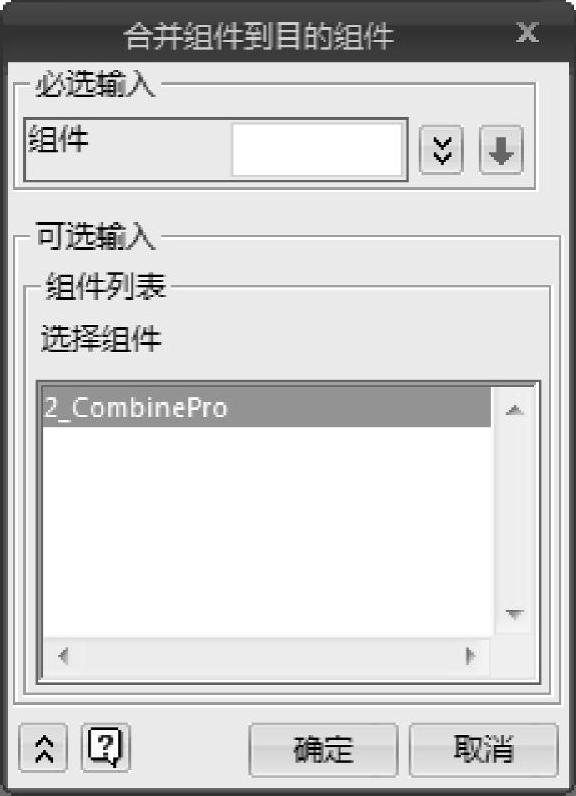This screenshot has height=796, width=576.
Task: Click the list's scroll left arrow
Action: tap(63, 656)
